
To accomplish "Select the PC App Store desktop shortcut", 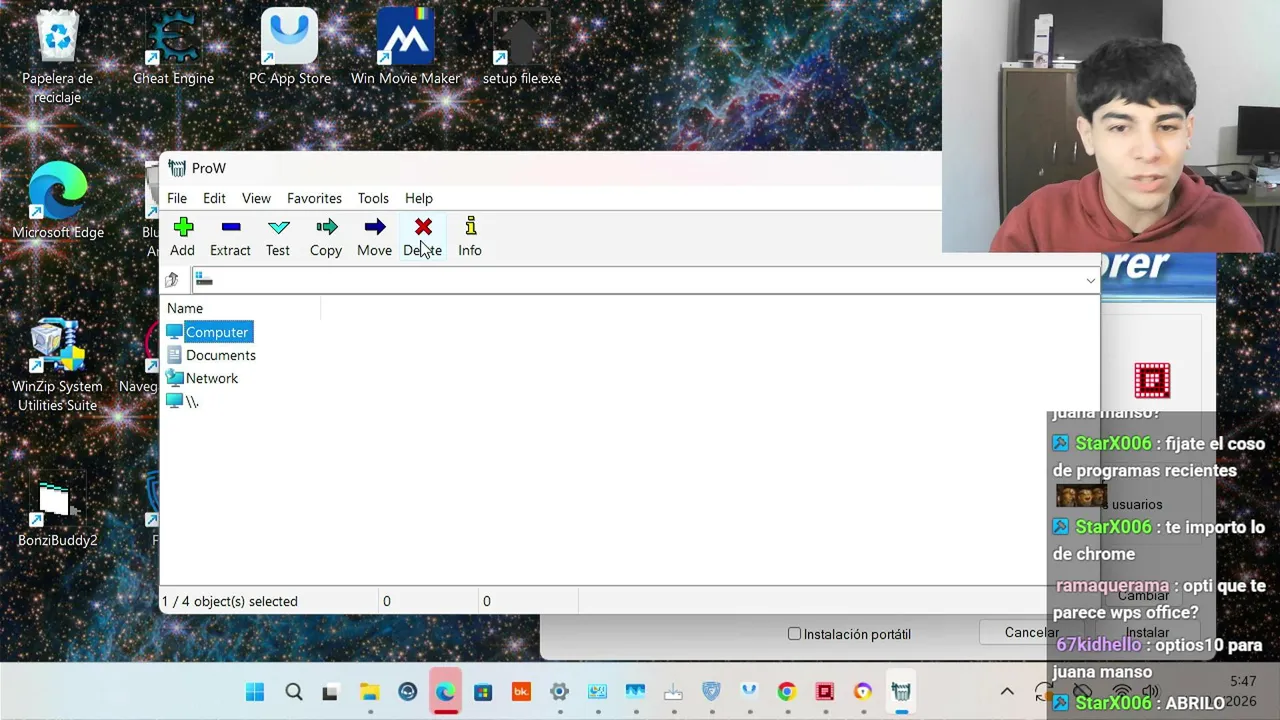I will [x=290, y=48].
